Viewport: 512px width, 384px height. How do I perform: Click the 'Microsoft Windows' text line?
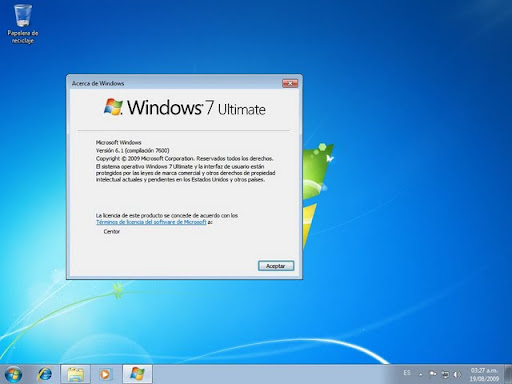118,142
